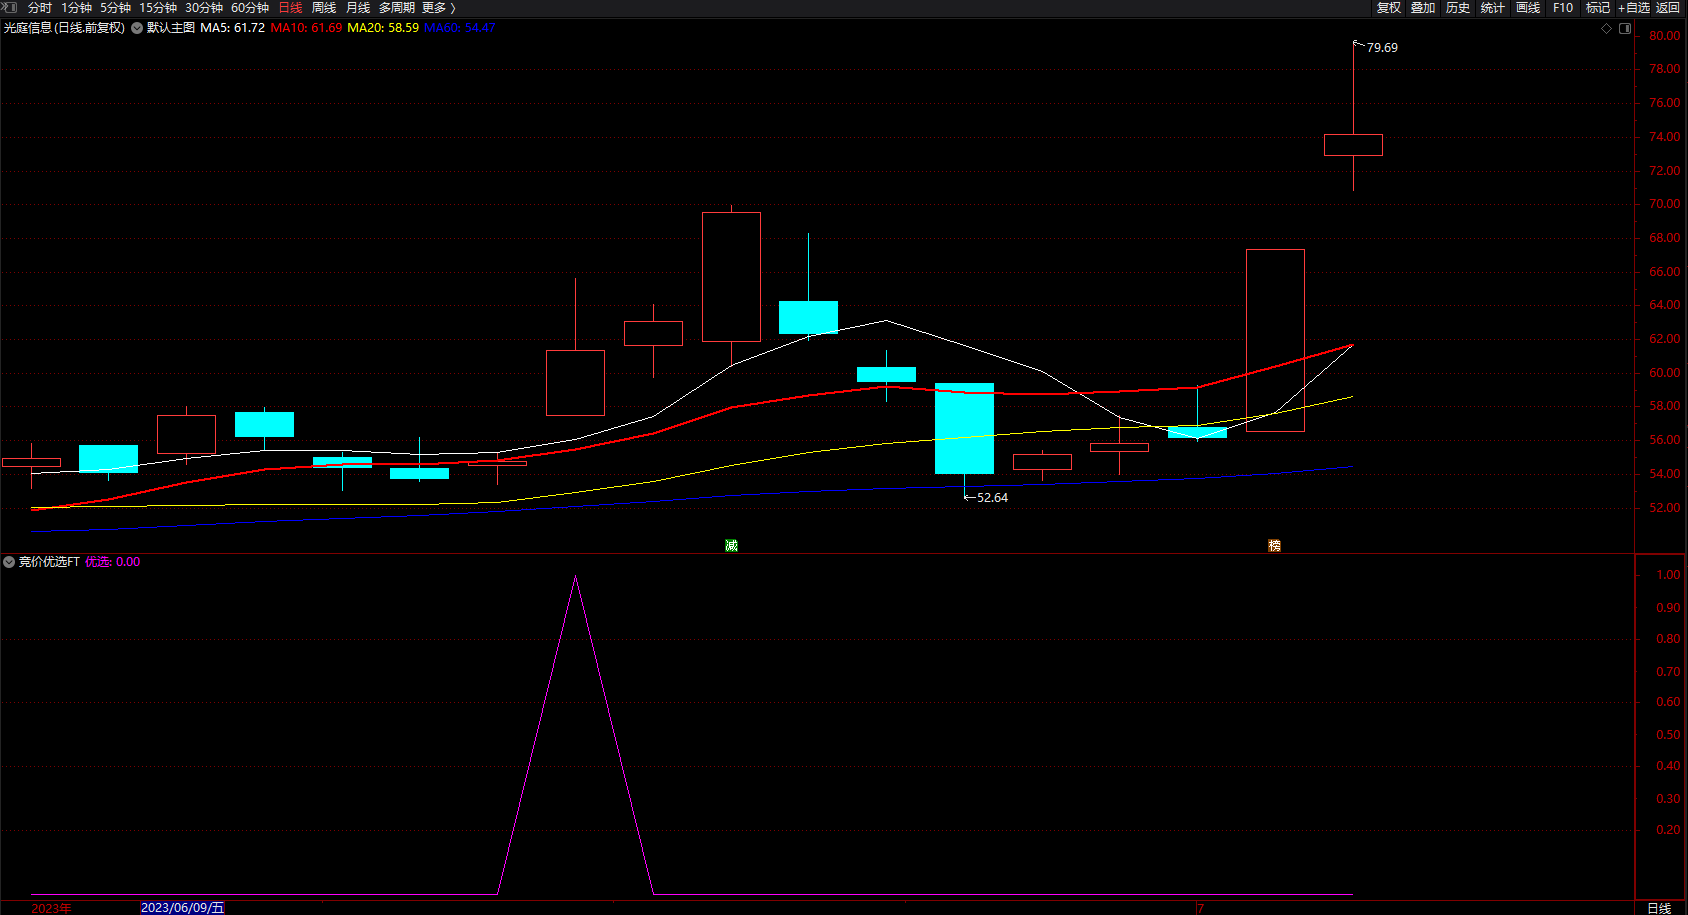The height and width of the screenshot is (915, 1688).
Task: Click the 70.00 price axis label
Action: click(x=1665, y=204)
